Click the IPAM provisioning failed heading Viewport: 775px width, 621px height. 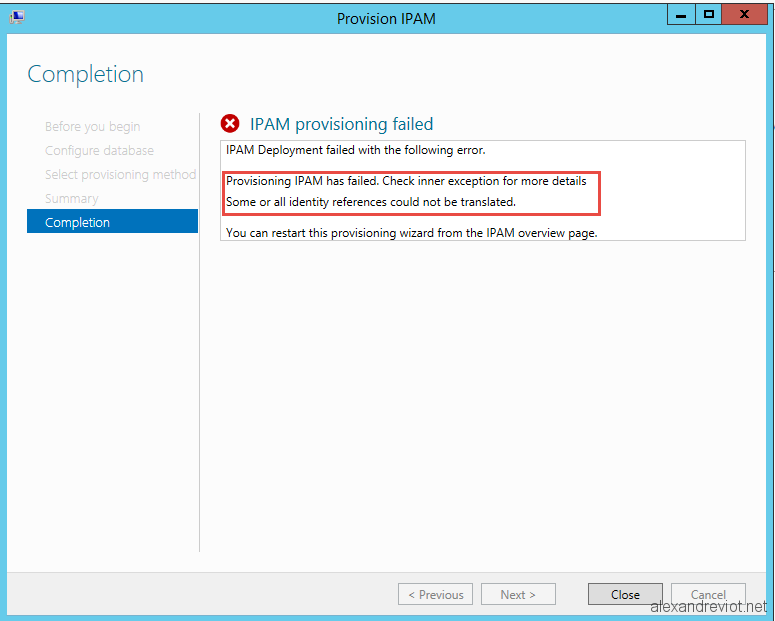342,124
